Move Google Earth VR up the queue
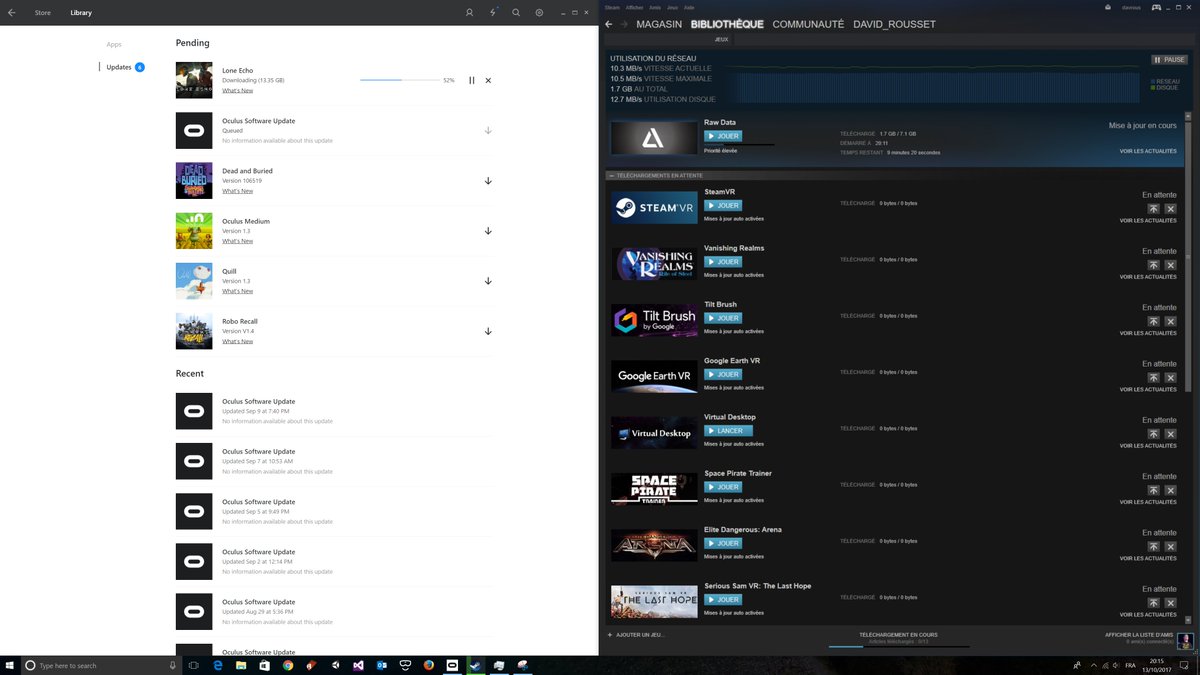Viewport: 1200px width, 675px height. click(1153, 378)
